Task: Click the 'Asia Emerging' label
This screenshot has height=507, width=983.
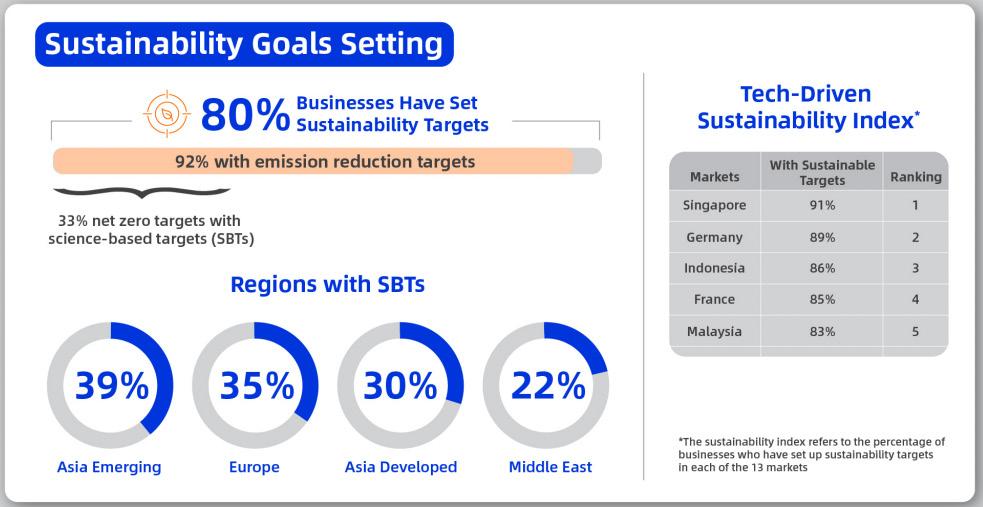Action: pyautogui.click(x=109, y=467)
